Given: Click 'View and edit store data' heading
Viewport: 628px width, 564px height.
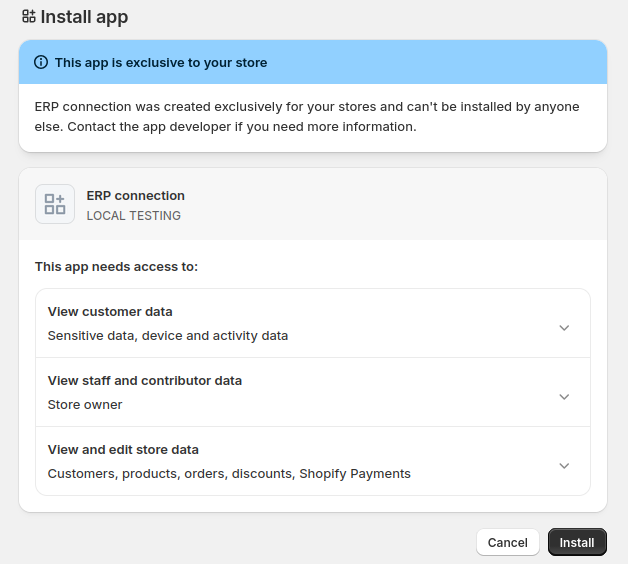Looking at the screenshot, I should point(123,449).
